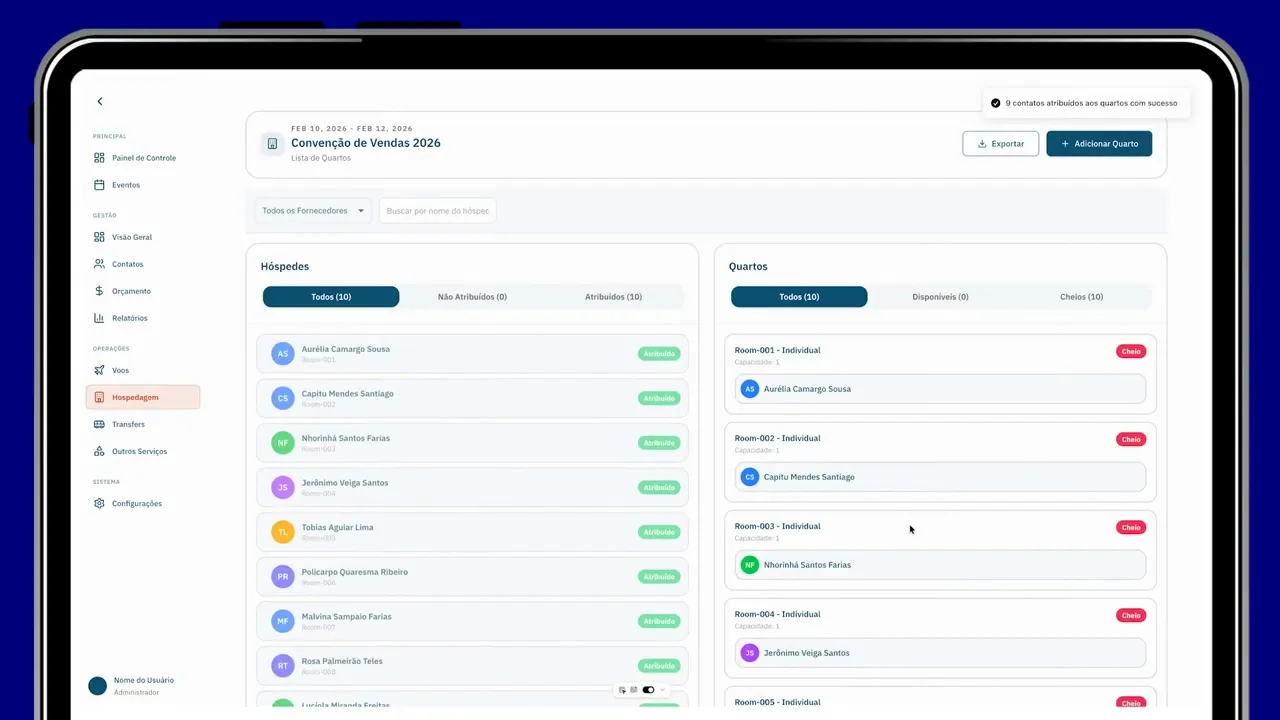Click the AS avatar in Hóspedes list

[283, 354]
